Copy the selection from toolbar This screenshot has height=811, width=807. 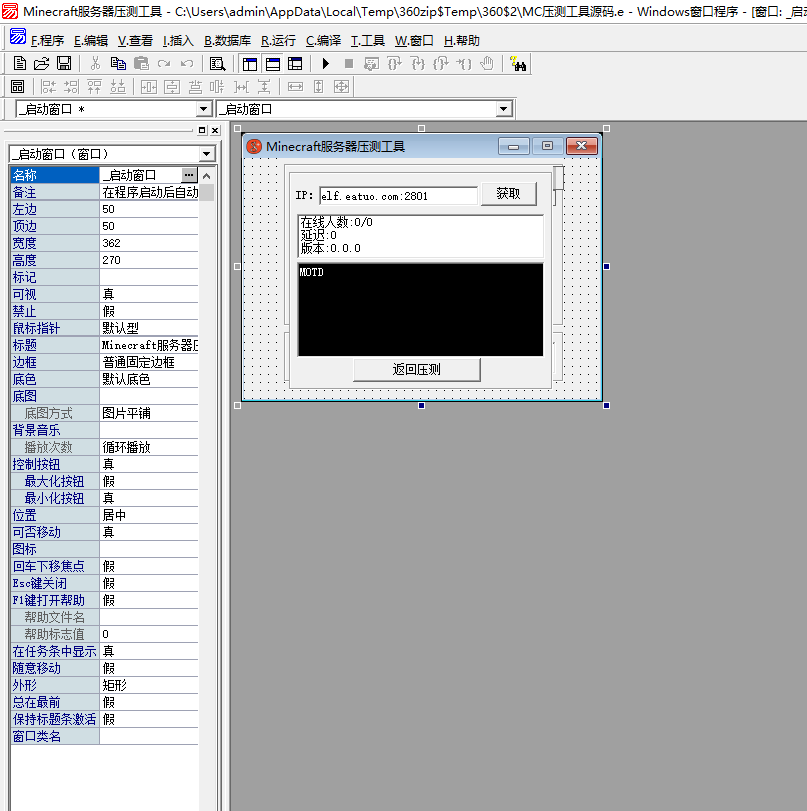click(x=118, y=64)
